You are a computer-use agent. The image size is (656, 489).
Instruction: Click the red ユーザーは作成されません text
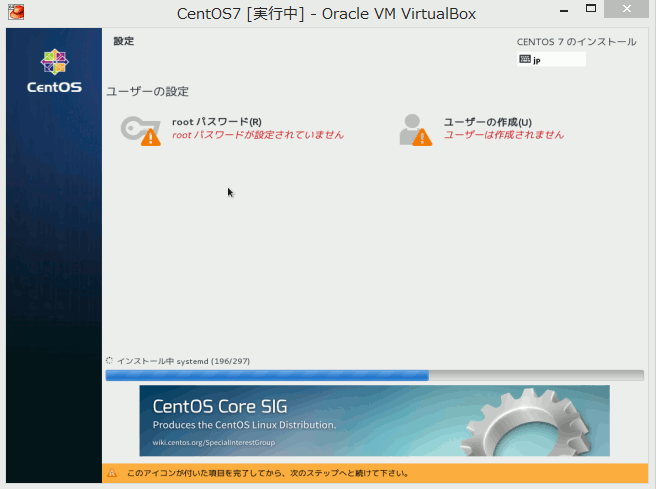(x=503, y=135)
